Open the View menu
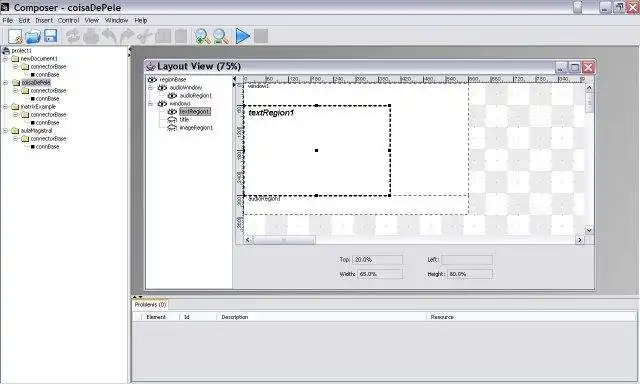Viewport: 640px width, 384px height. pos(91,20)
